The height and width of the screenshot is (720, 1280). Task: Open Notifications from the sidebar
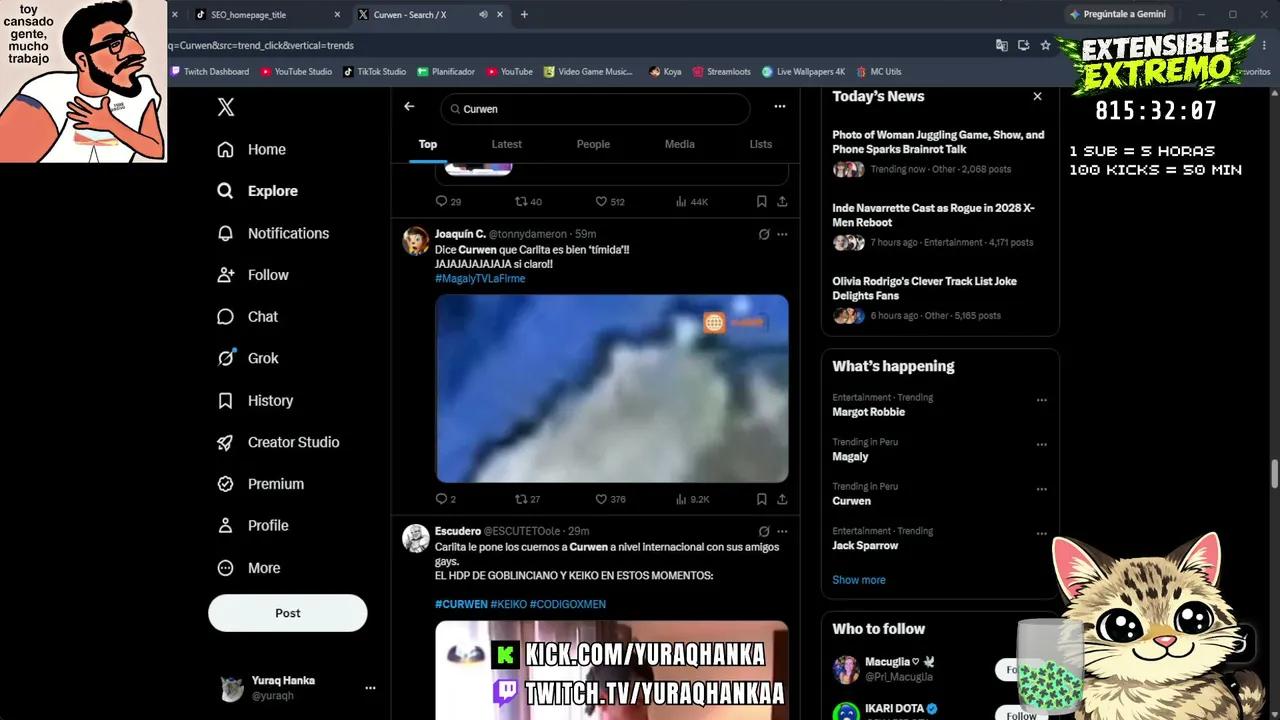(274, 233)
